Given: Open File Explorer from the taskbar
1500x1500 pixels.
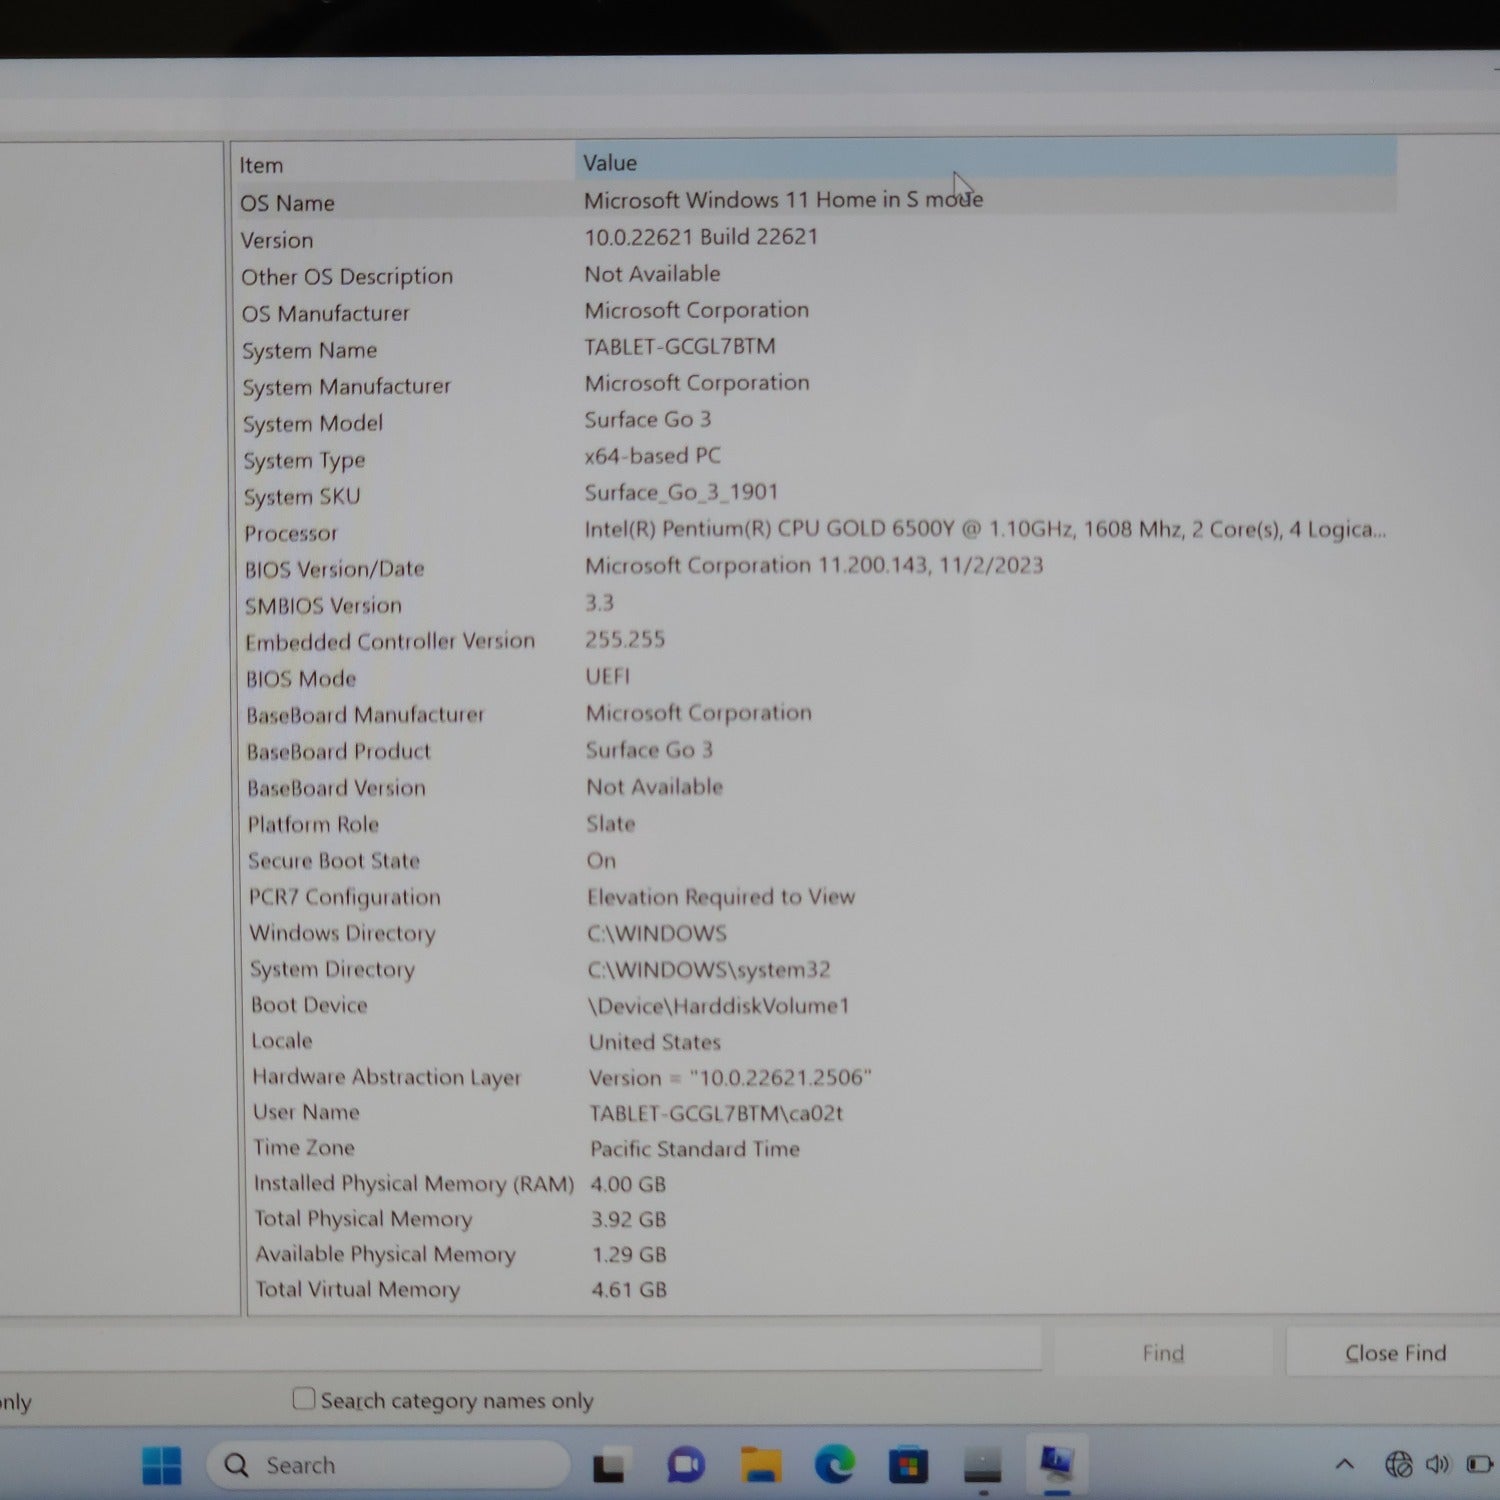Looking at the screenshot, I should click(x=761, y=1466).
